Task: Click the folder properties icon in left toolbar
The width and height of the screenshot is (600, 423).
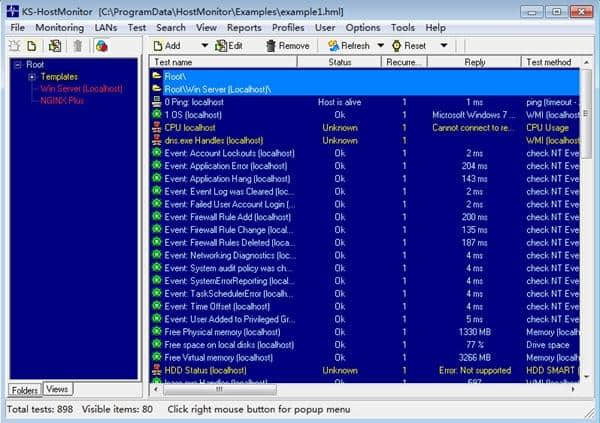Action: tap(54, 46)
